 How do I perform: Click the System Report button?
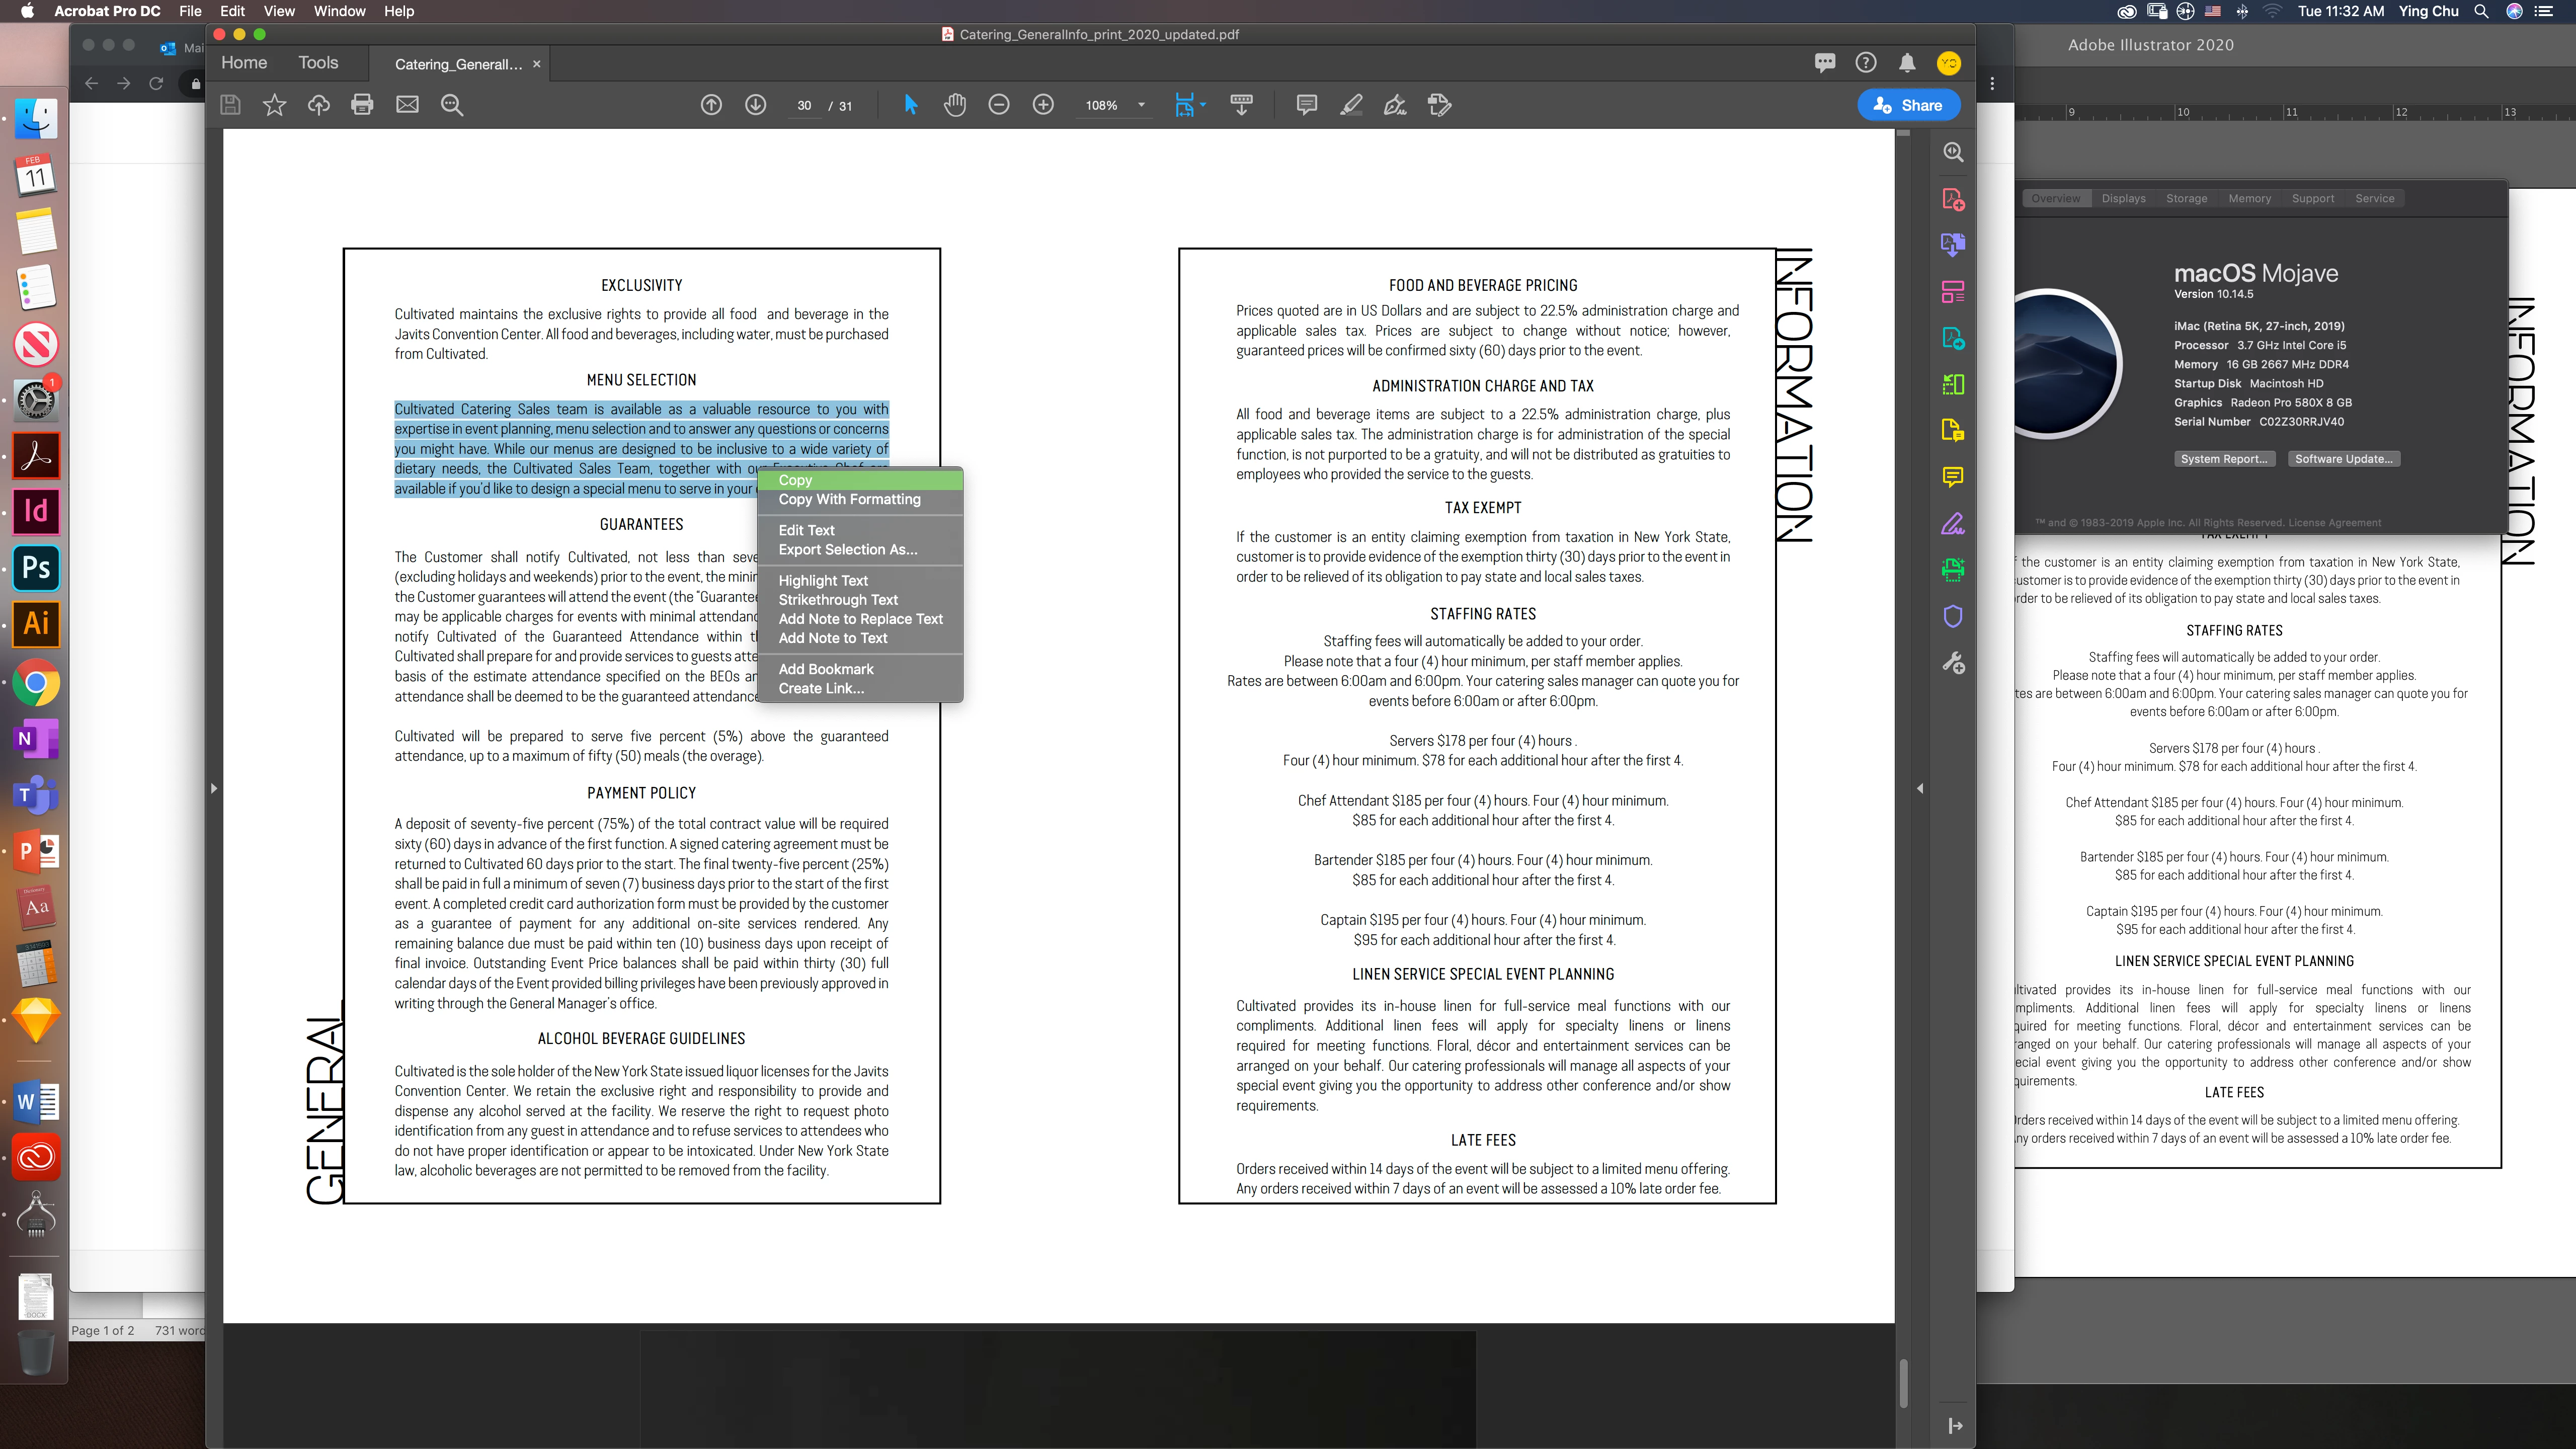pyautogui.click(x=2223, y=459)
